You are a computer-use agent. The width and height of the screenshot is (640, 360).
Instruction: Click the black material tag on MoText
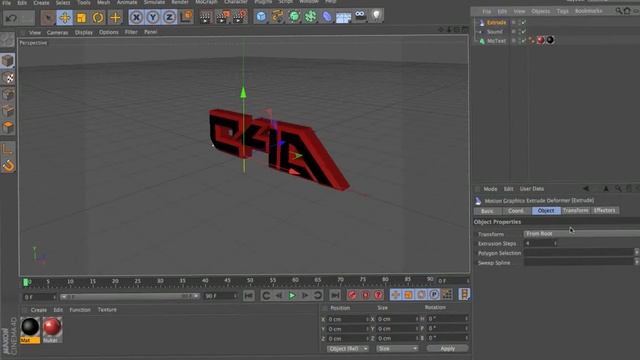point(550,40)
